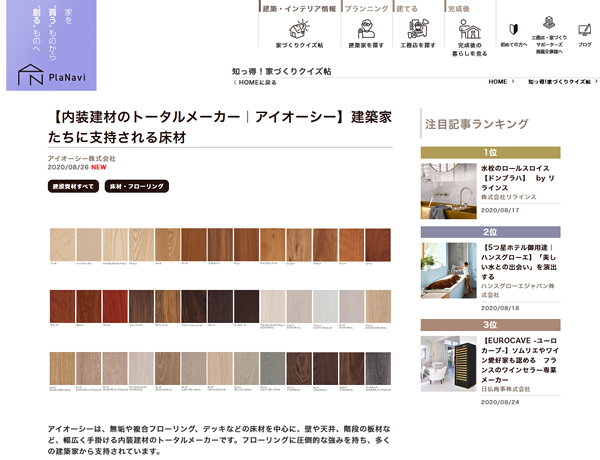
Task: Click the 知っ得!家づくりクイズ帖 section title
Action: [281, 71]
